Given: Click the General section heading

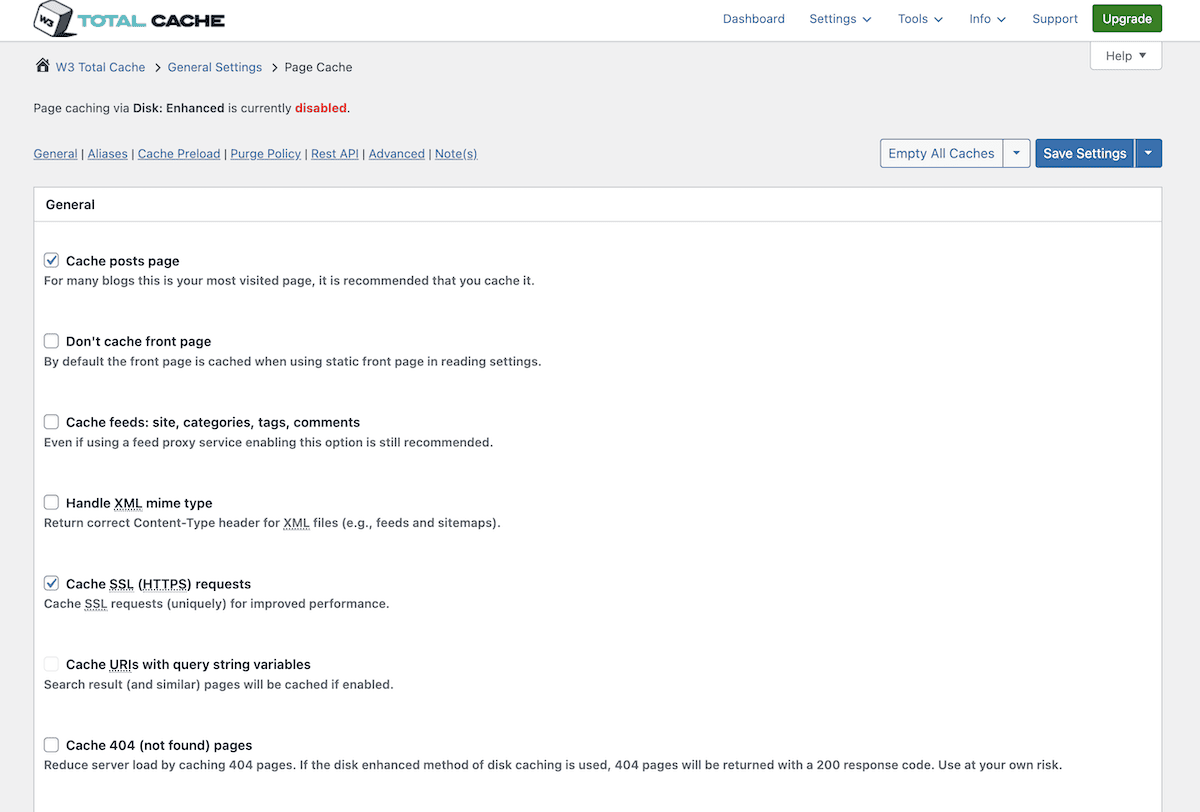Looking at the screenshot, I should tap(70, 204).
